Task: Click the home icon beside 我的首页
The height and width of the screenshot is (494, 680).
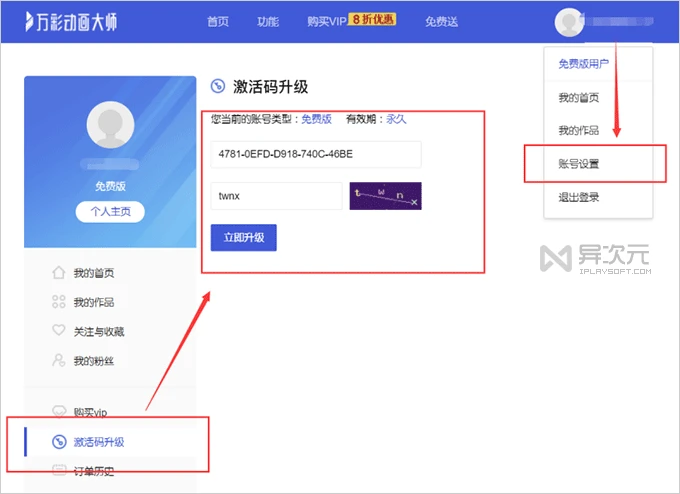Action: pyautogui.click(x=59, y=273)
